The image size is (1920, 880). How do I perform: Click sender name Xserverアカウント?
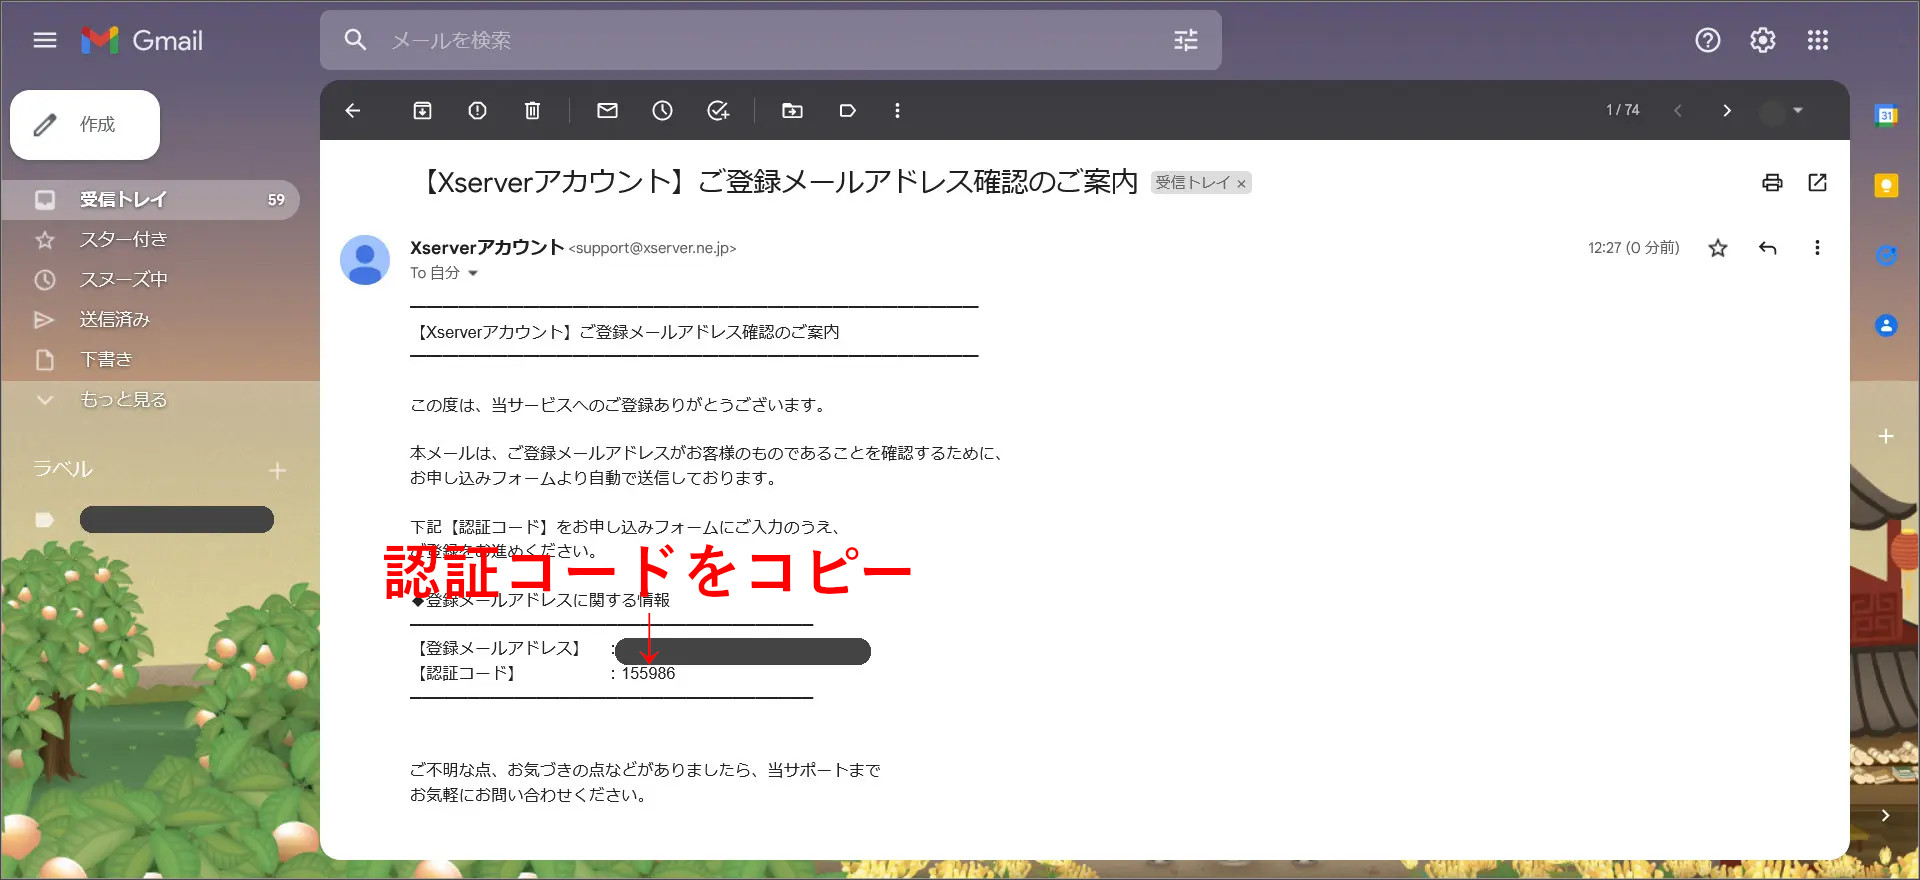[487, 247]
